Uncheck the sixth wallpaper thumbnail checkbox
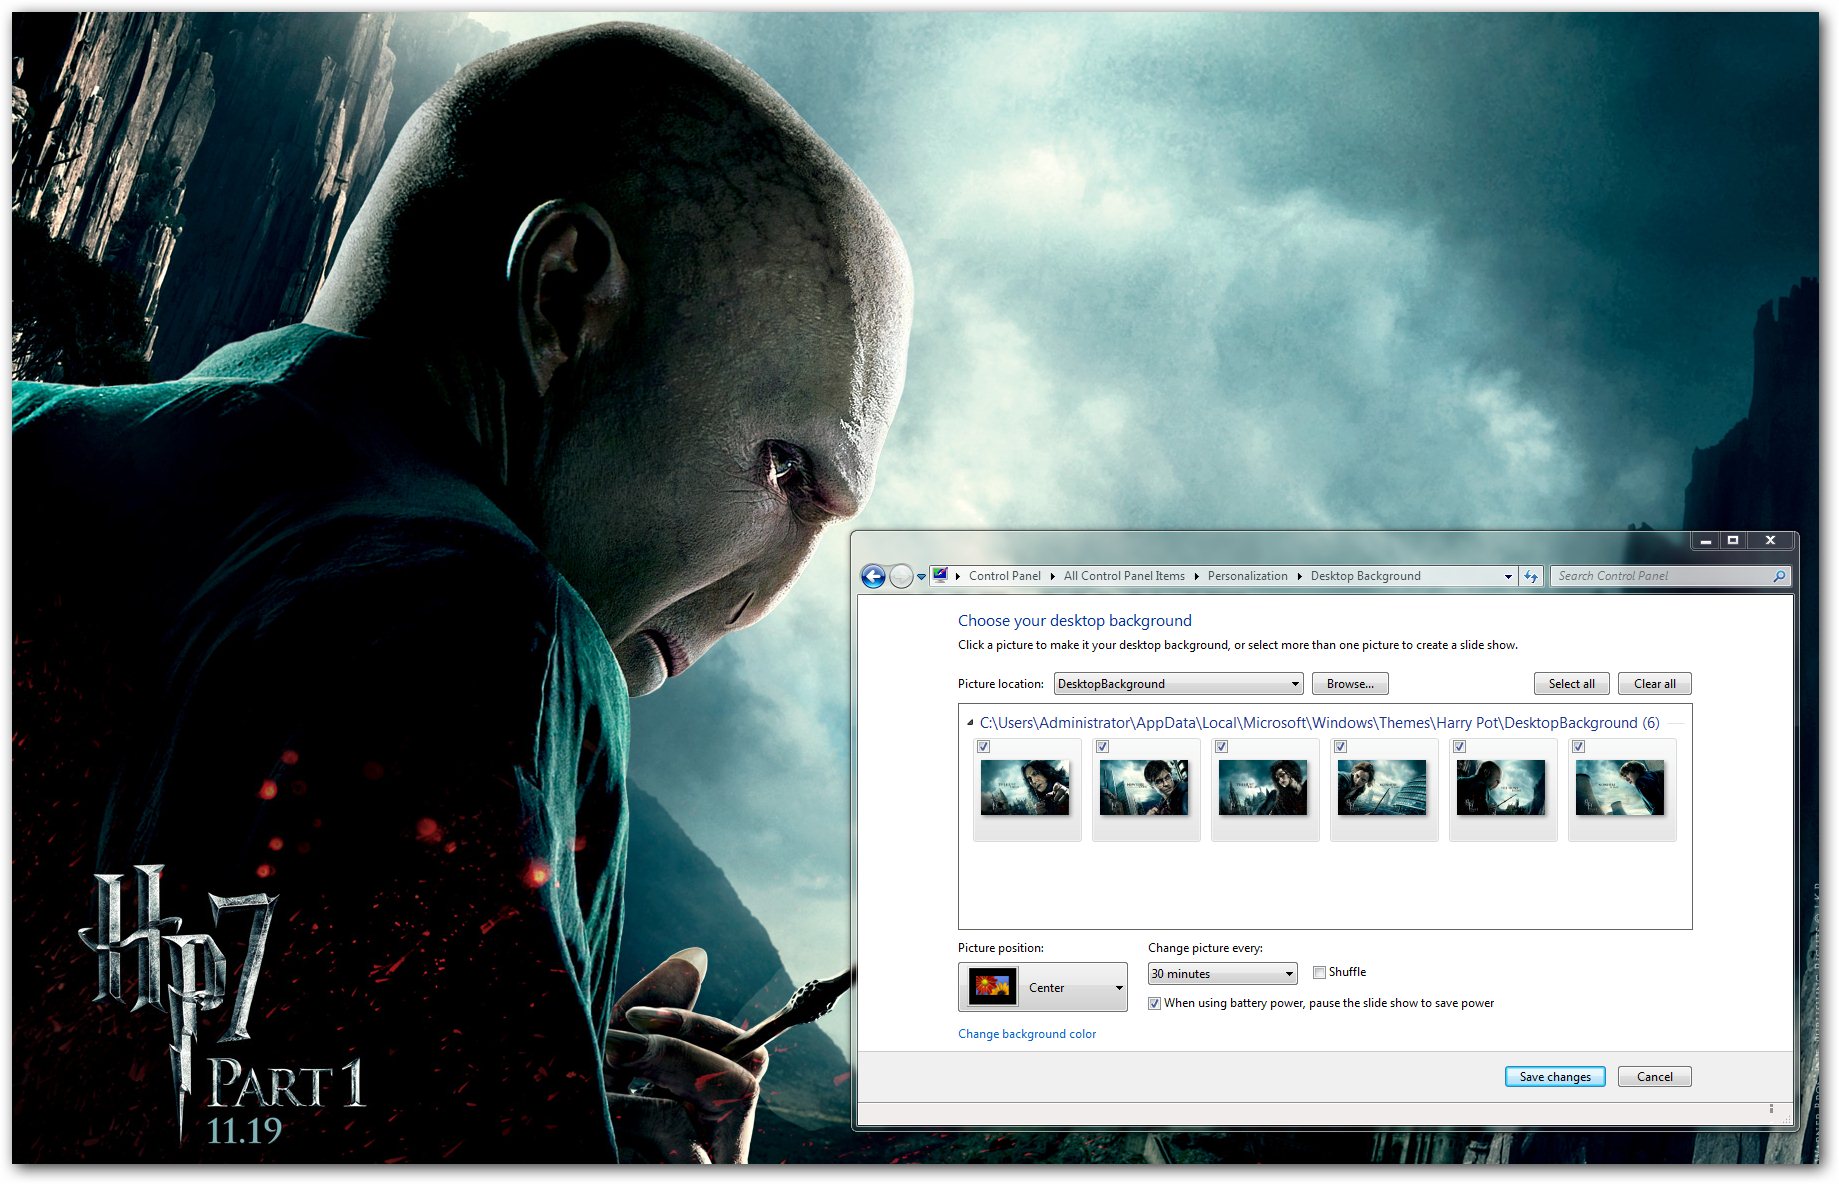Viewport: 1839px width, 1184px height. point(1578,747)
